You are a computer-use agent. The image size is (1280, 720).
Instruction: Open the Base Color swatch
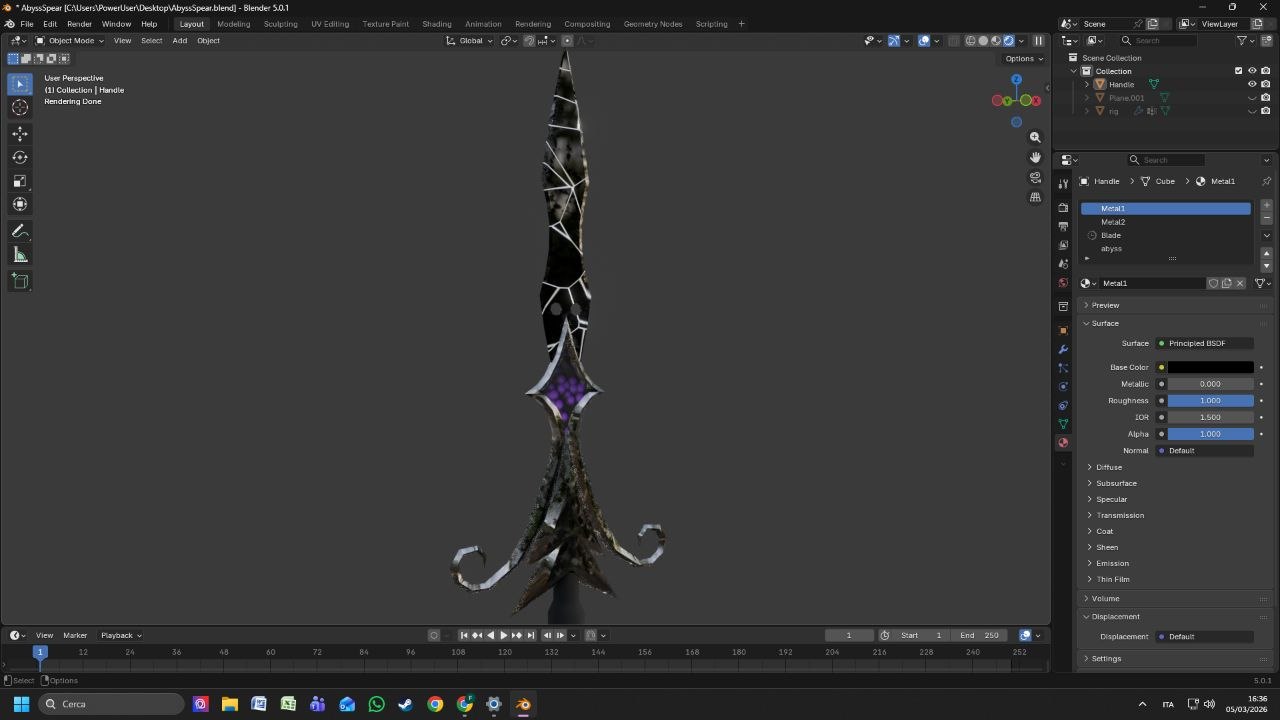(1210, 367)
